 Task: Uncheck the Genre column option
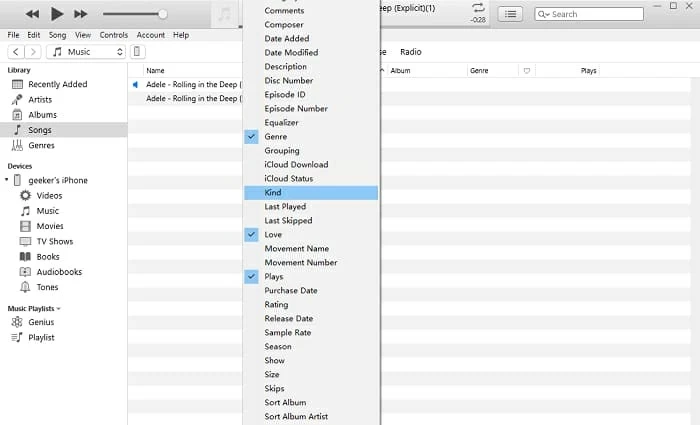click(275, 136)
